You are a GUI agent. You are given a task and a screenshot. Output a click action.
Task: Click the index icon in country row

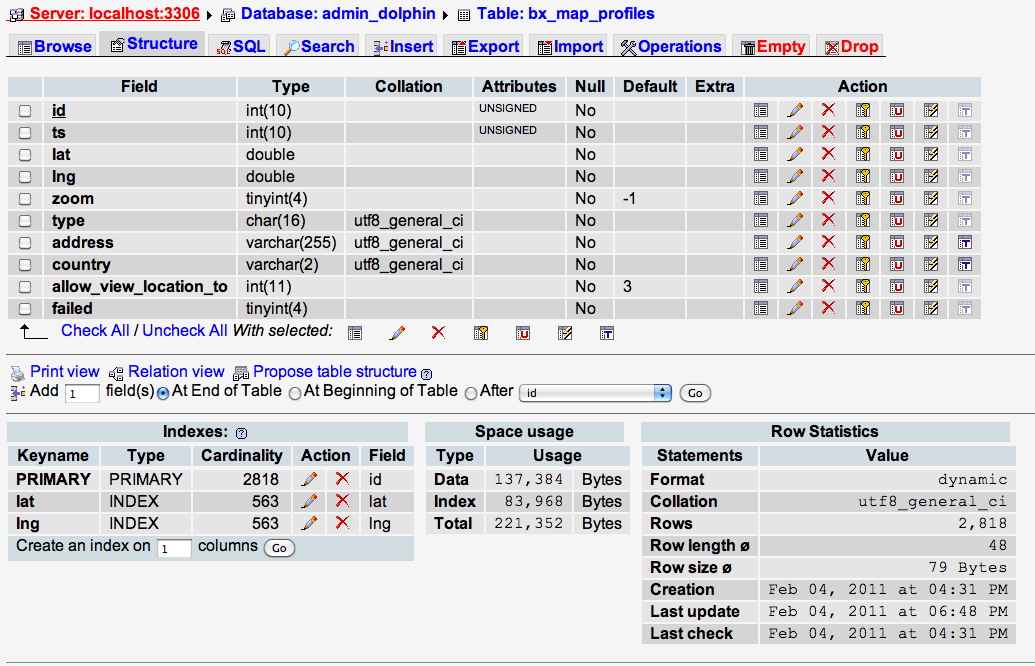(931, 265)
